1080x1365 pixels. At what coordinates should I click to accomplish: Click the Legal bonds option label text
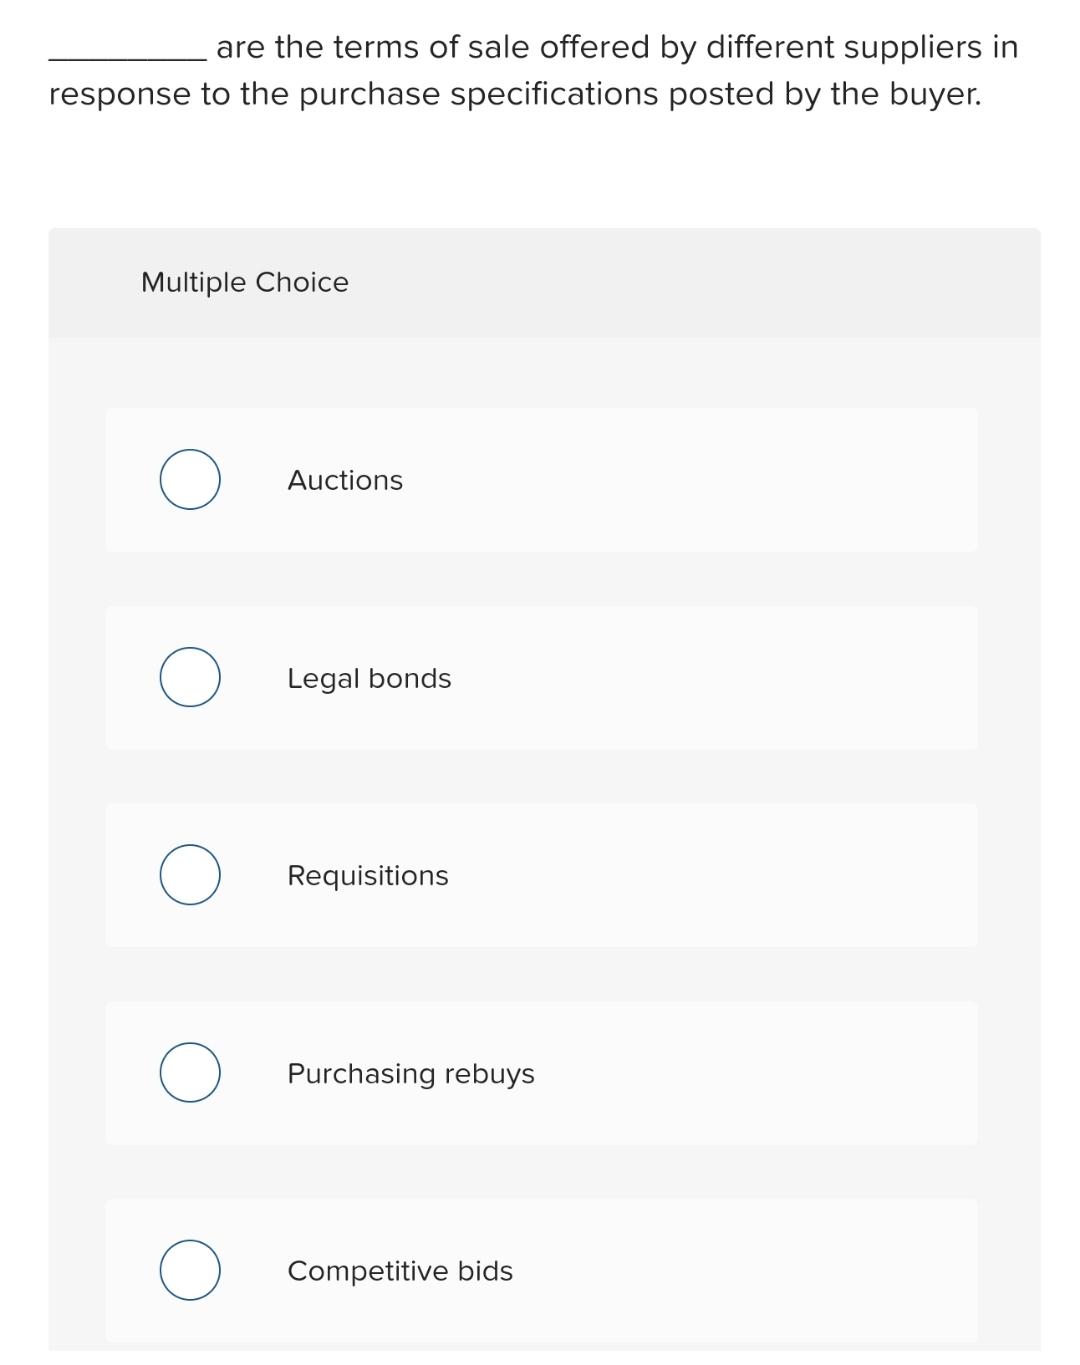click(370, 678)
